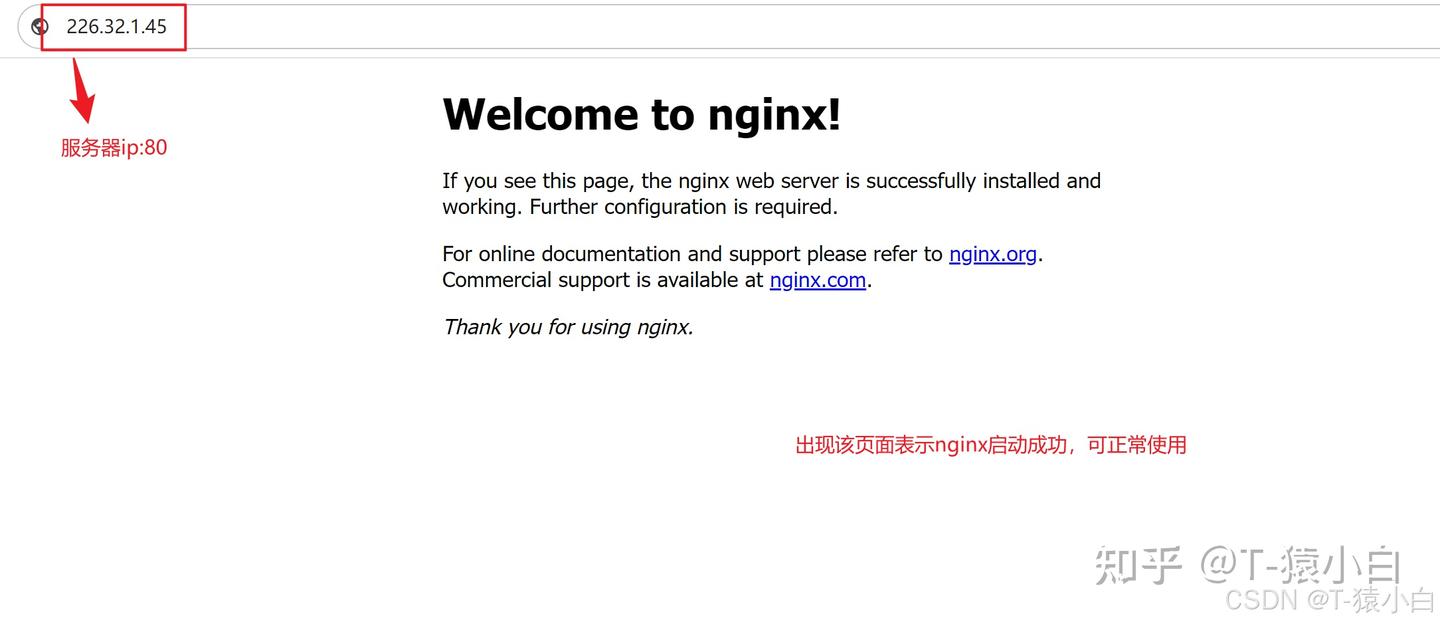
Task: Select the paragraph about further configuration
Action: tap(771, 193)
